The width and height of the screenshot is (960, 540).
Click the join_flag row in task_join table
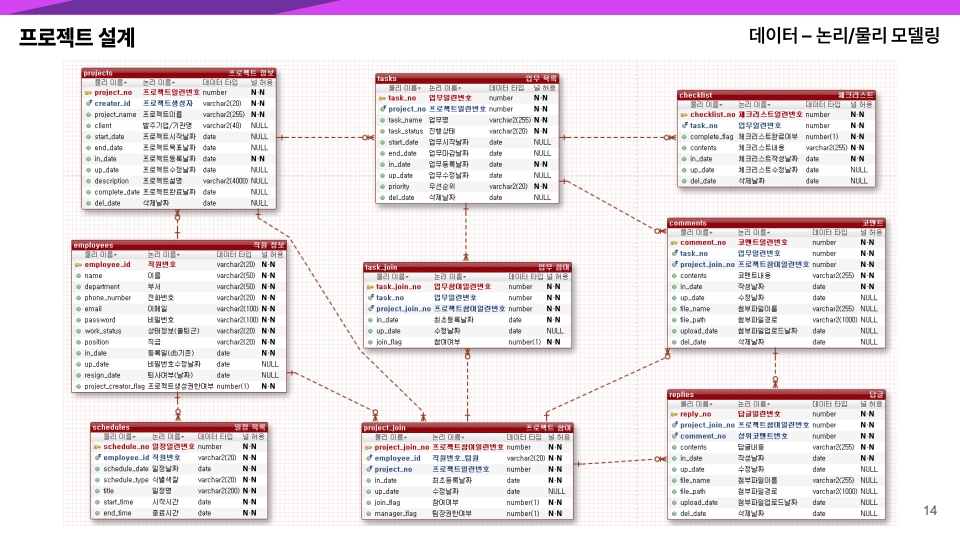(467, 342)
